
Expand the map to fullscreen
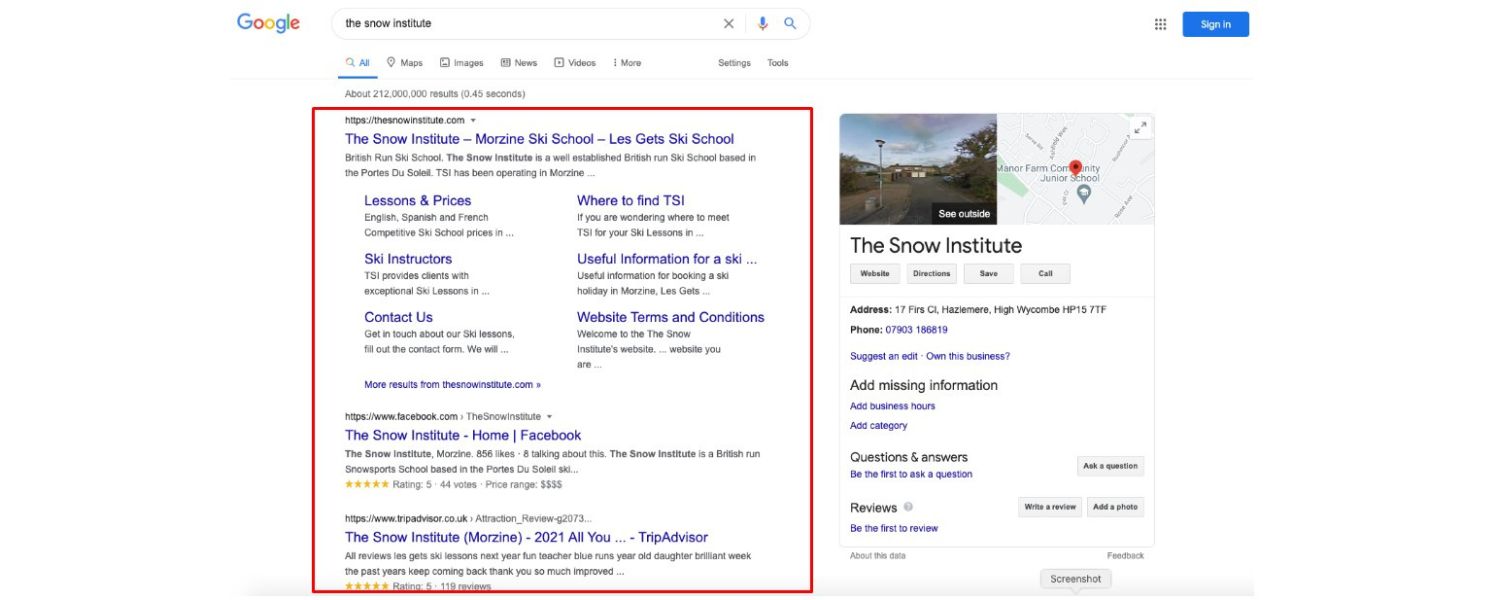pos(1142,125)
